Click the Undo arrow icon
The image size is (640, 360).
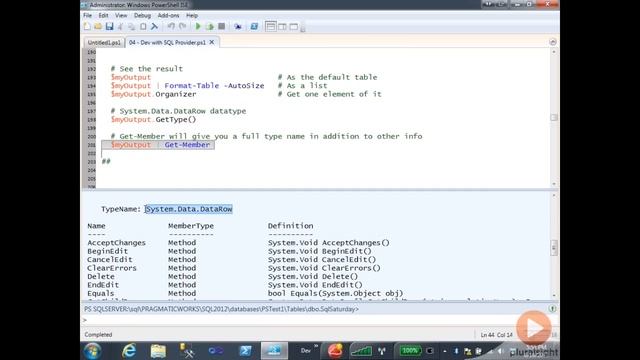pyautogui.click(x=171, y=27)
